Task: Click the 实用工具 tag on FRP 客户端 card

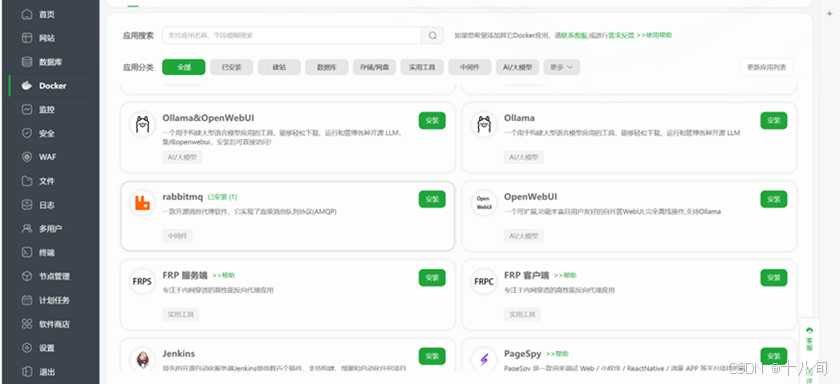Action: [522, 314]
